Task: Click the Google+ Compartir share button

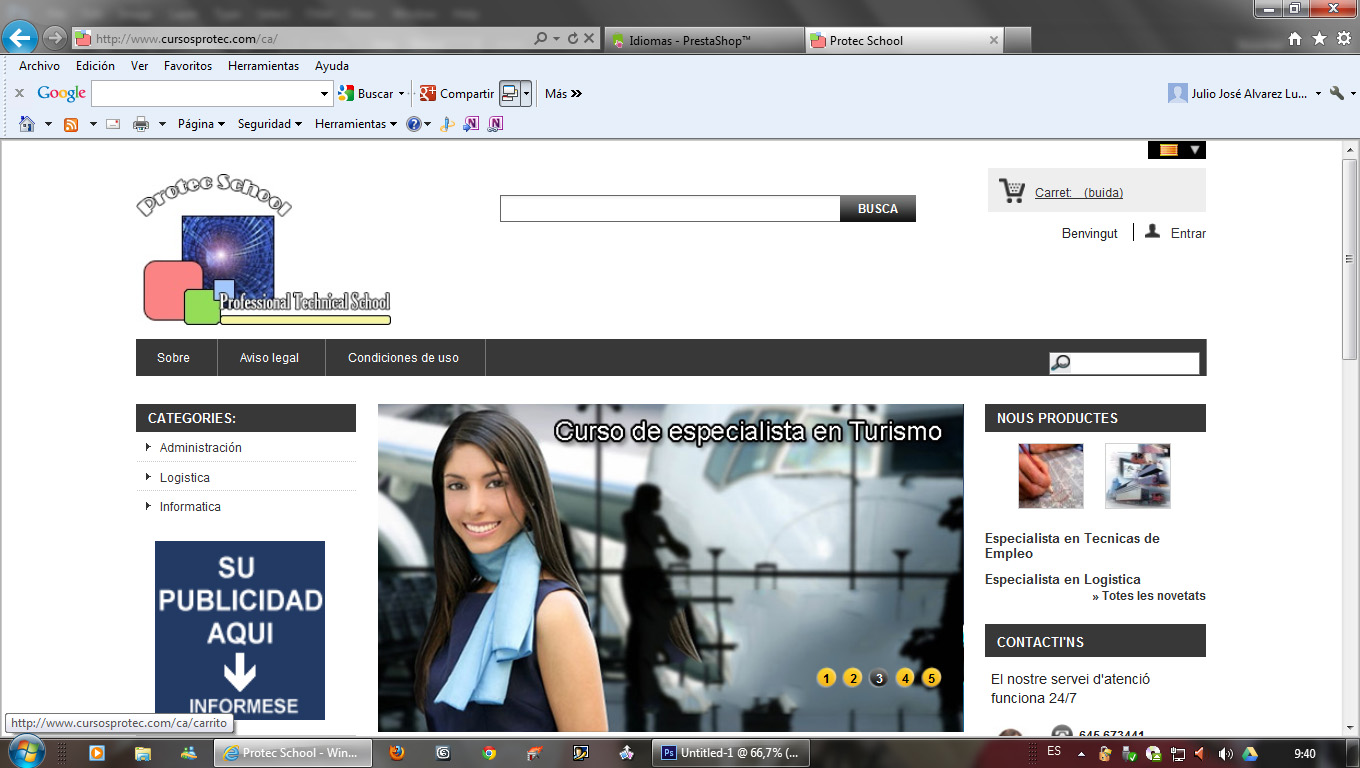Action: click(457, 93)
